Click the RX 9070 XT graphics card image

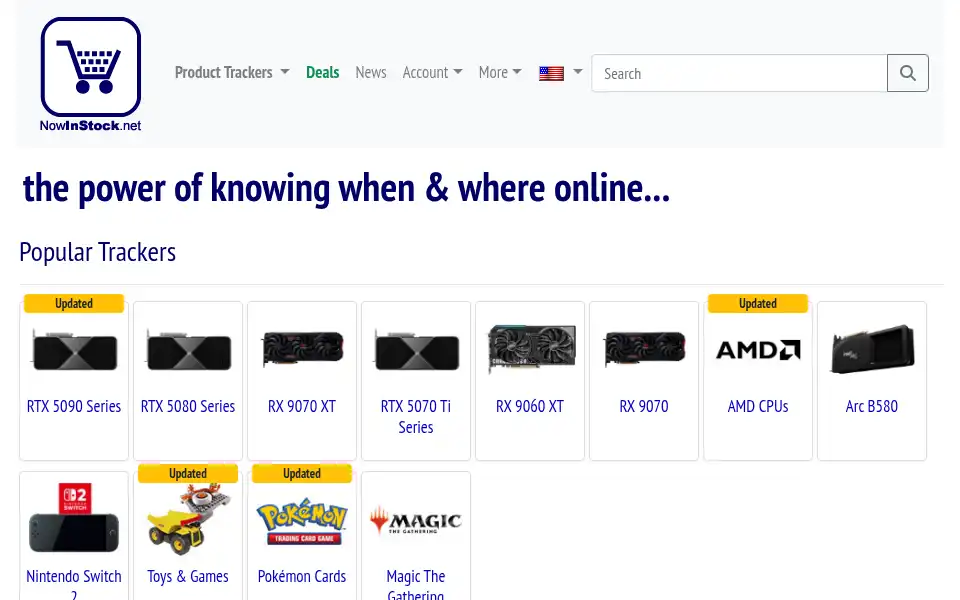(x=302, y=348)
